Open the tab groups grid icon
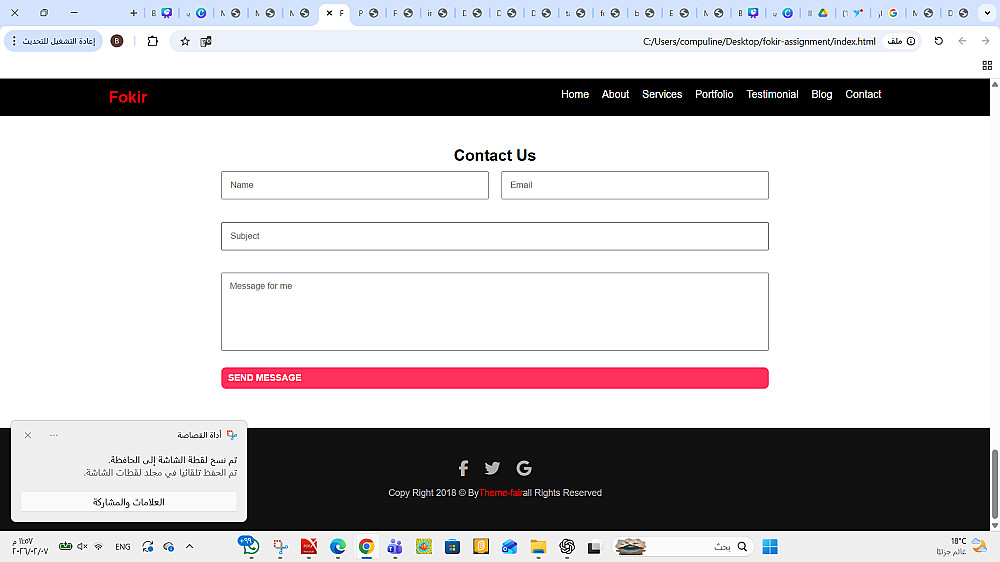 click(x=987, y=65)
